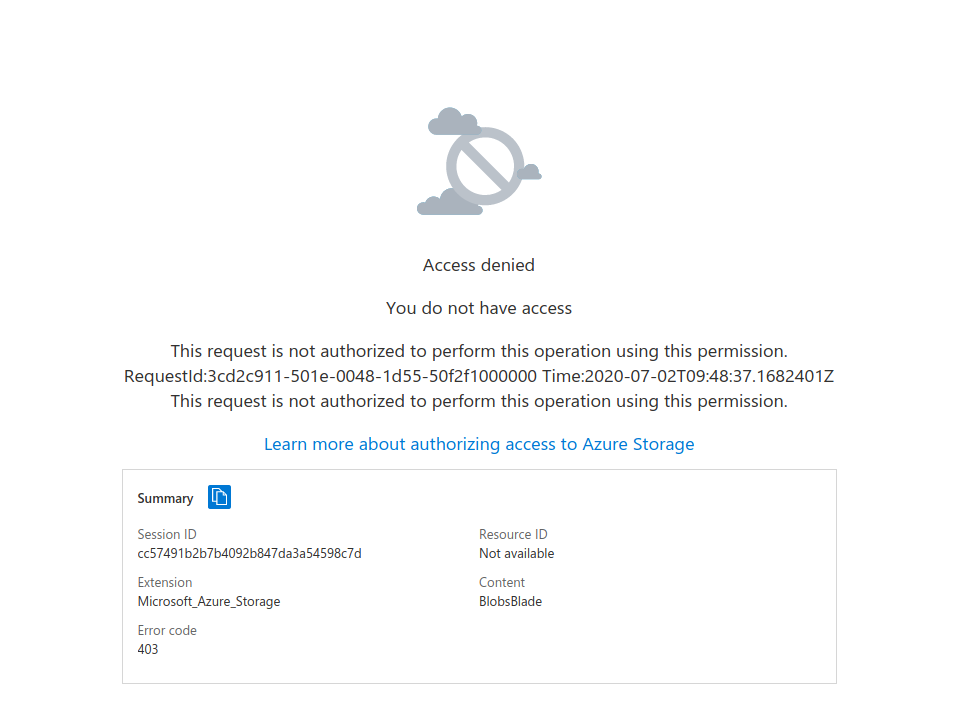Click the Access denied heading
The image size is (973, 727).
(478, 265)
